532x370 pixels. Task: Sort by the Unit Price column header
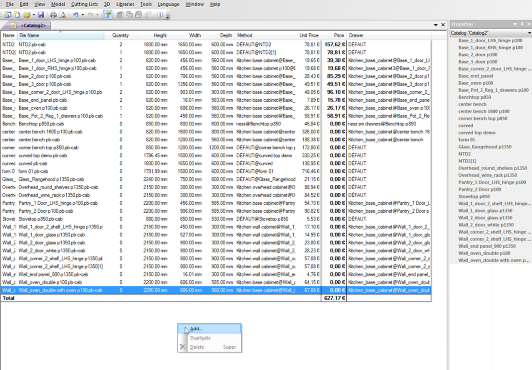click(309, 35)
